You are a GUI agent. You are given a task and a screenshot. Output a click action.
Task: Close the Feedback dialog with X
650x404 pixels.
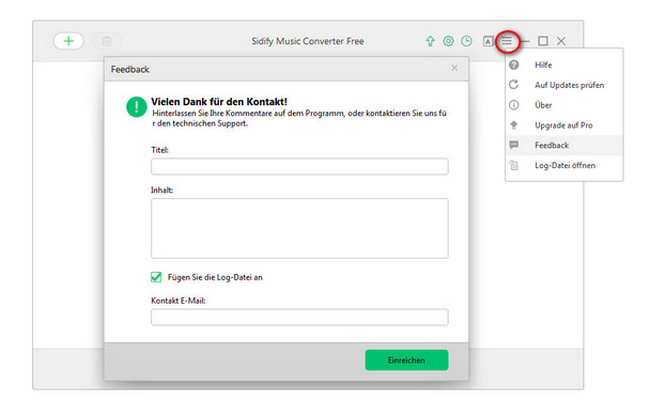454,68
